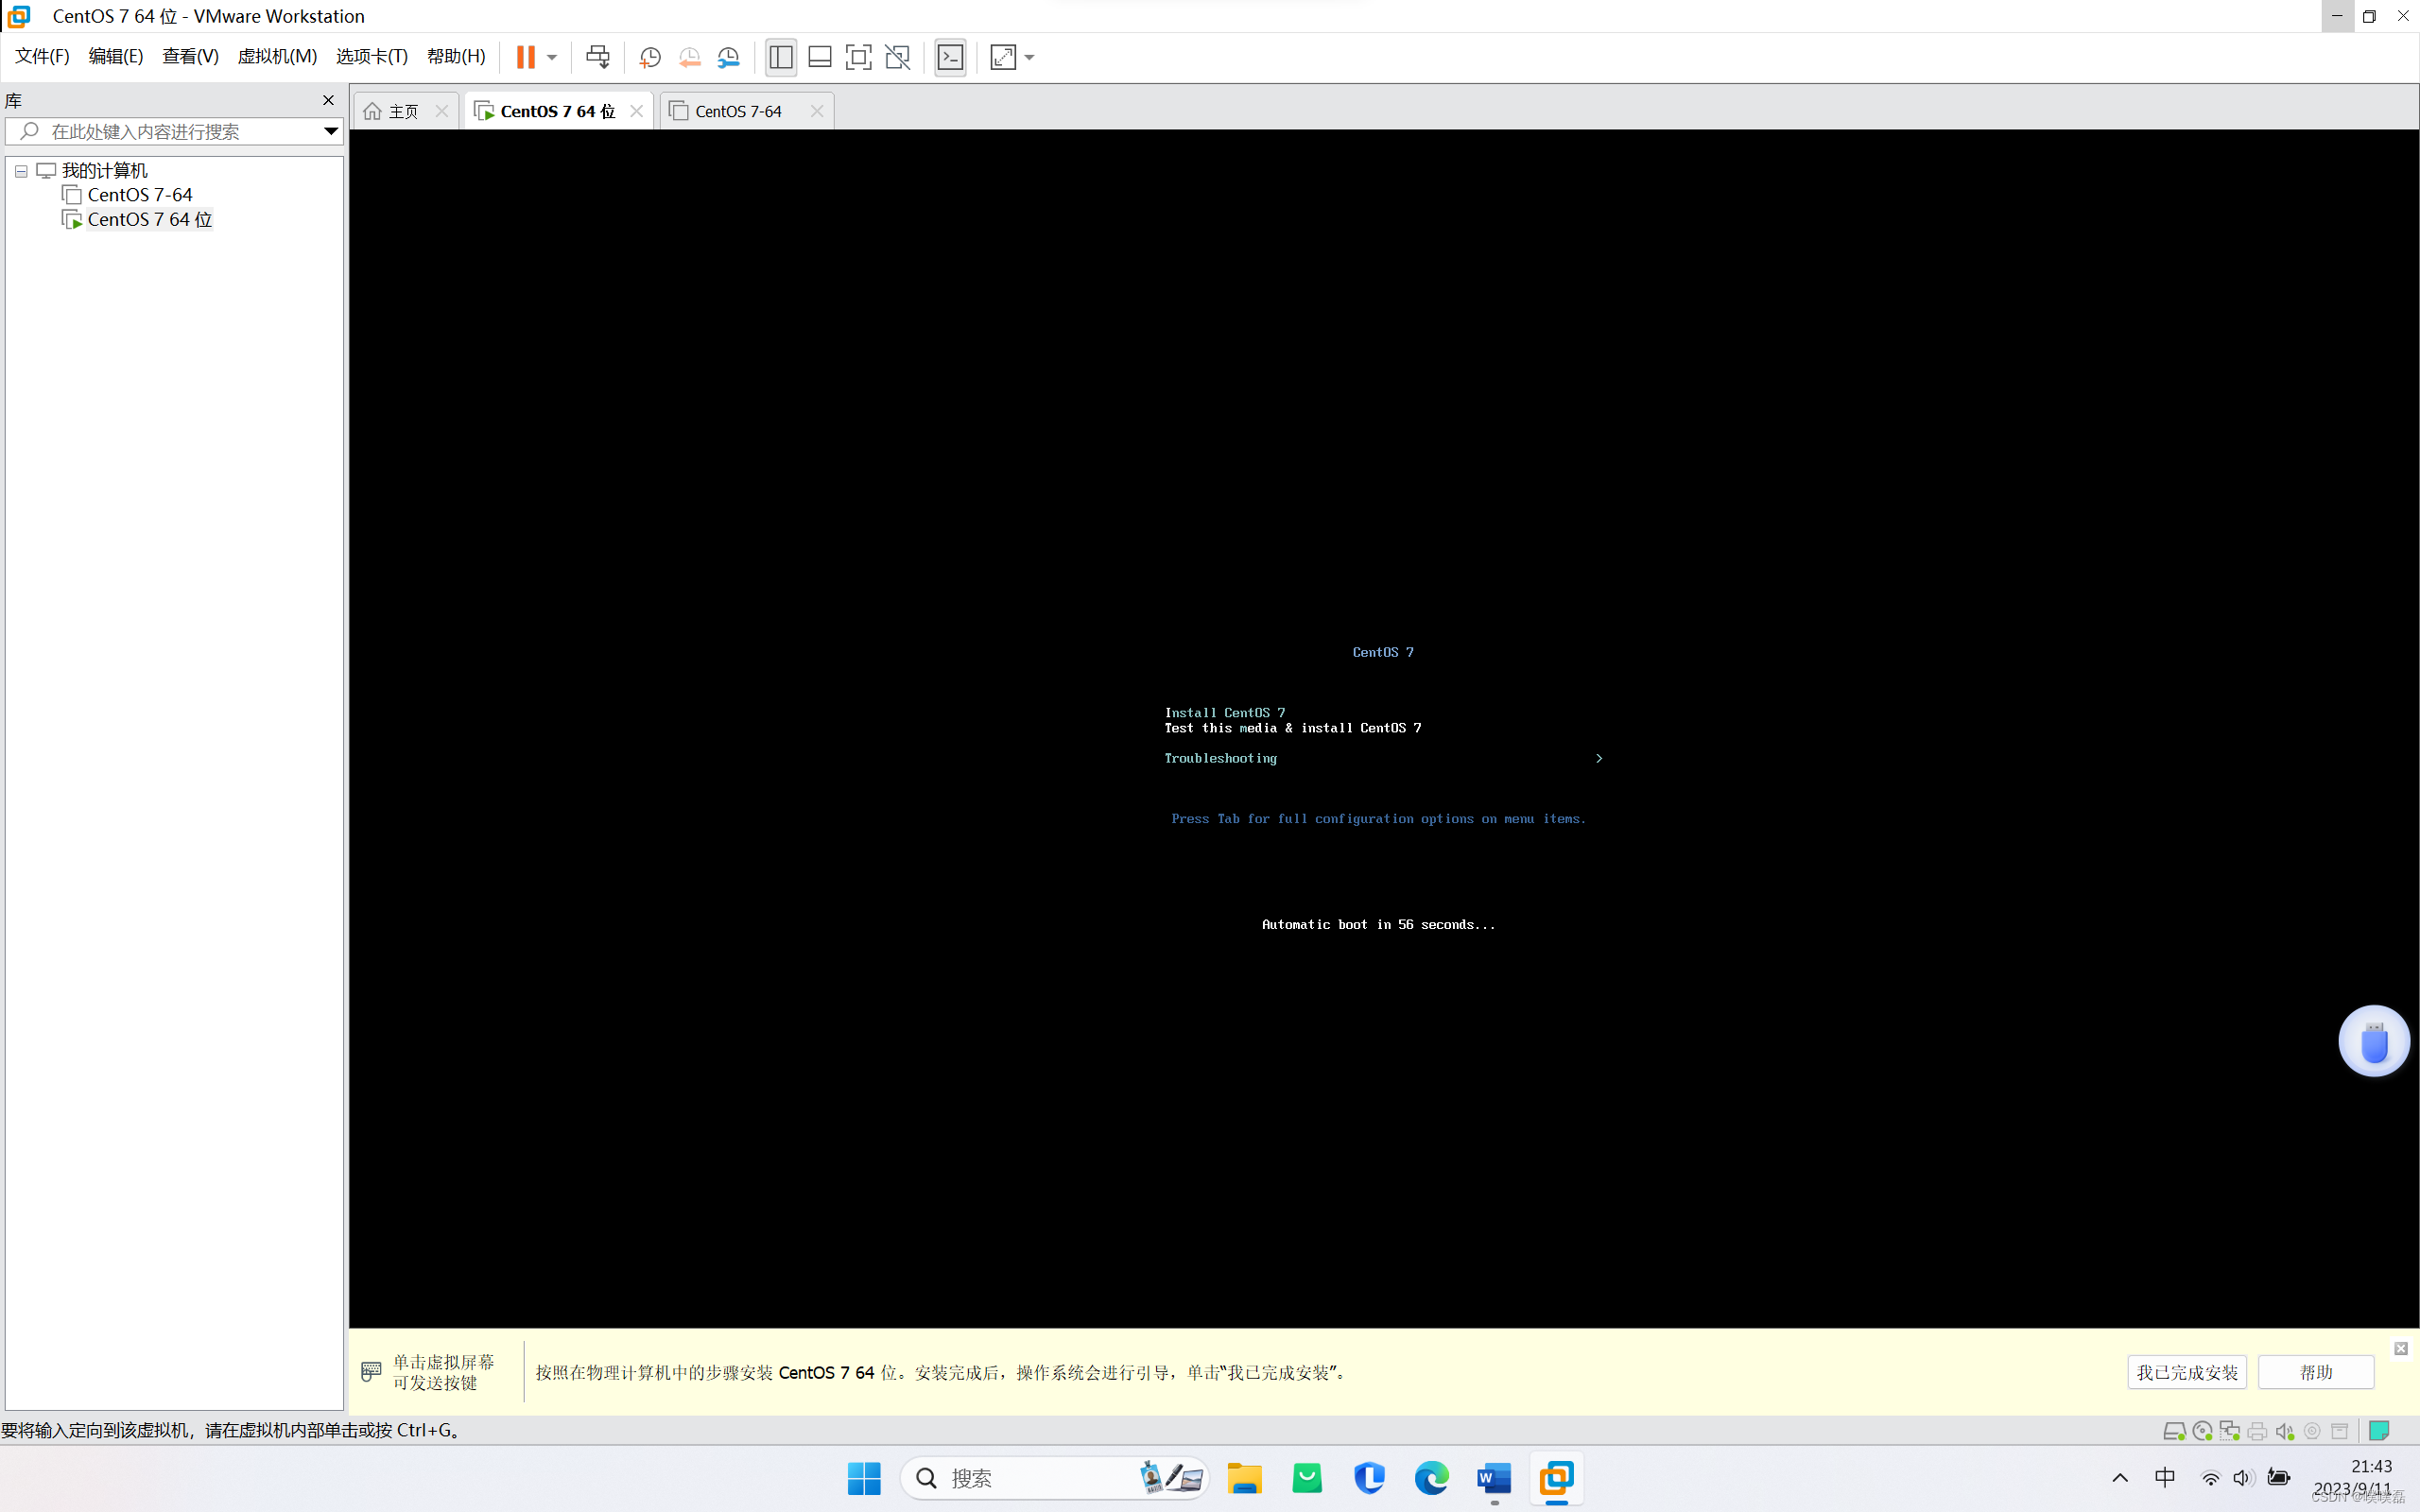
Task: Open the console view icon
Action: point(950,57)
